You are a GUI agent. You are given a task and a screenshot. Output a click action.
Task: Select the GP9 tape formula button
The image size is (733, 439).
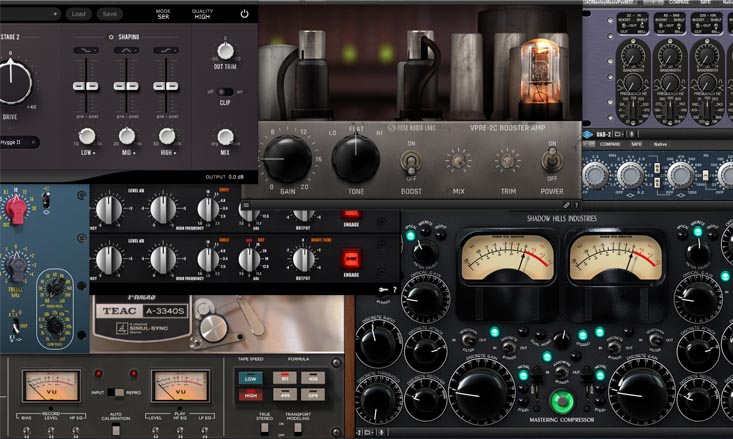coord(313,395)
